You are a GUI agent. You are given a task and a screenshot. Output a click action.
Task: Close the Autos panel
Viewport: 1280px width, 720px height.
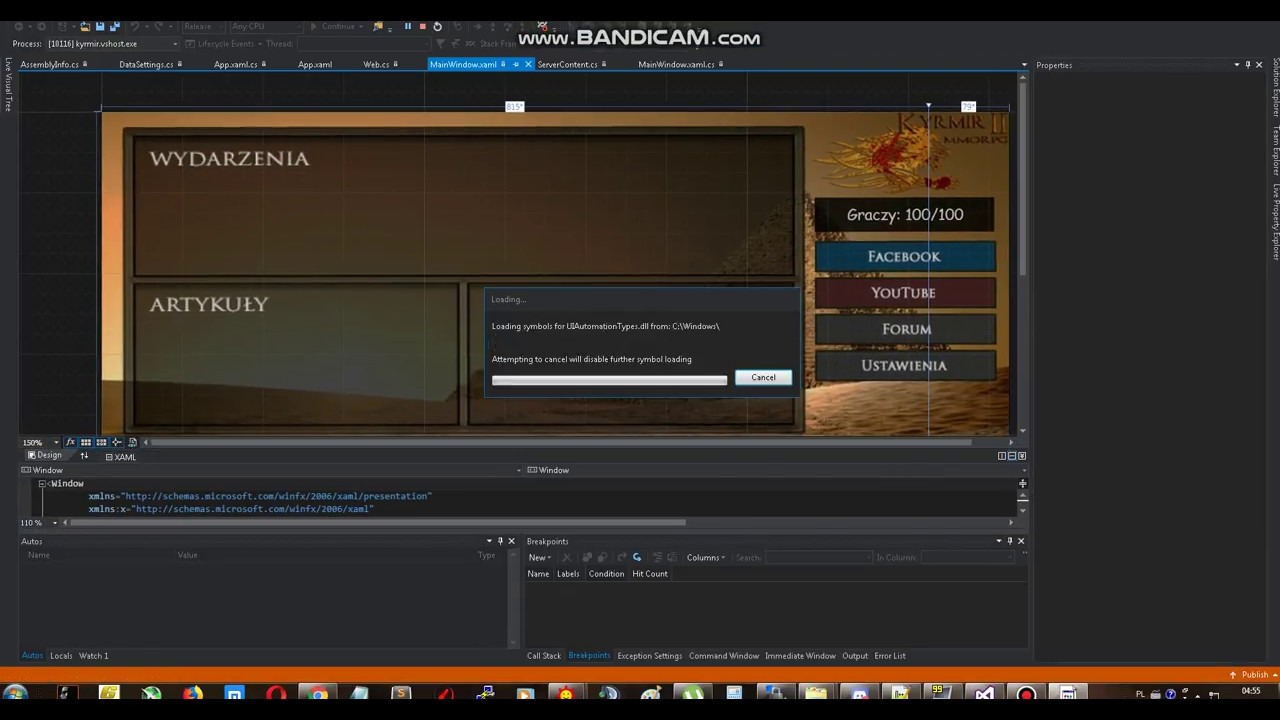click(512, 541)
